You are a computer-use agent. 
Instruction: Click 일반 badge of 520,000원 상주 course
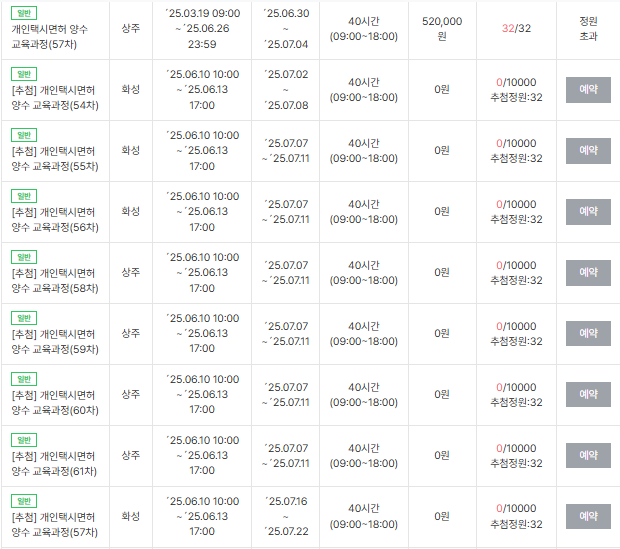24,13
